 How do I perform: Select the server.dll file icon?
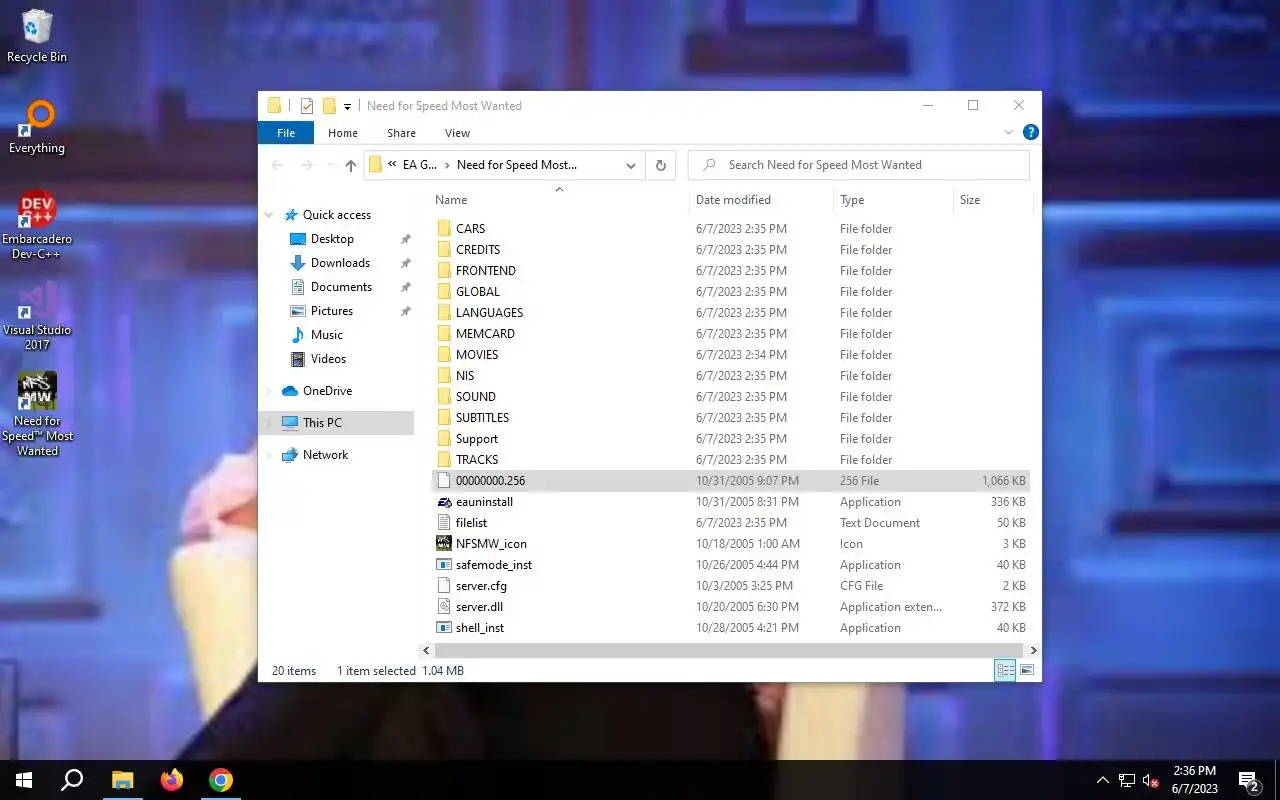tap(445, 607)
